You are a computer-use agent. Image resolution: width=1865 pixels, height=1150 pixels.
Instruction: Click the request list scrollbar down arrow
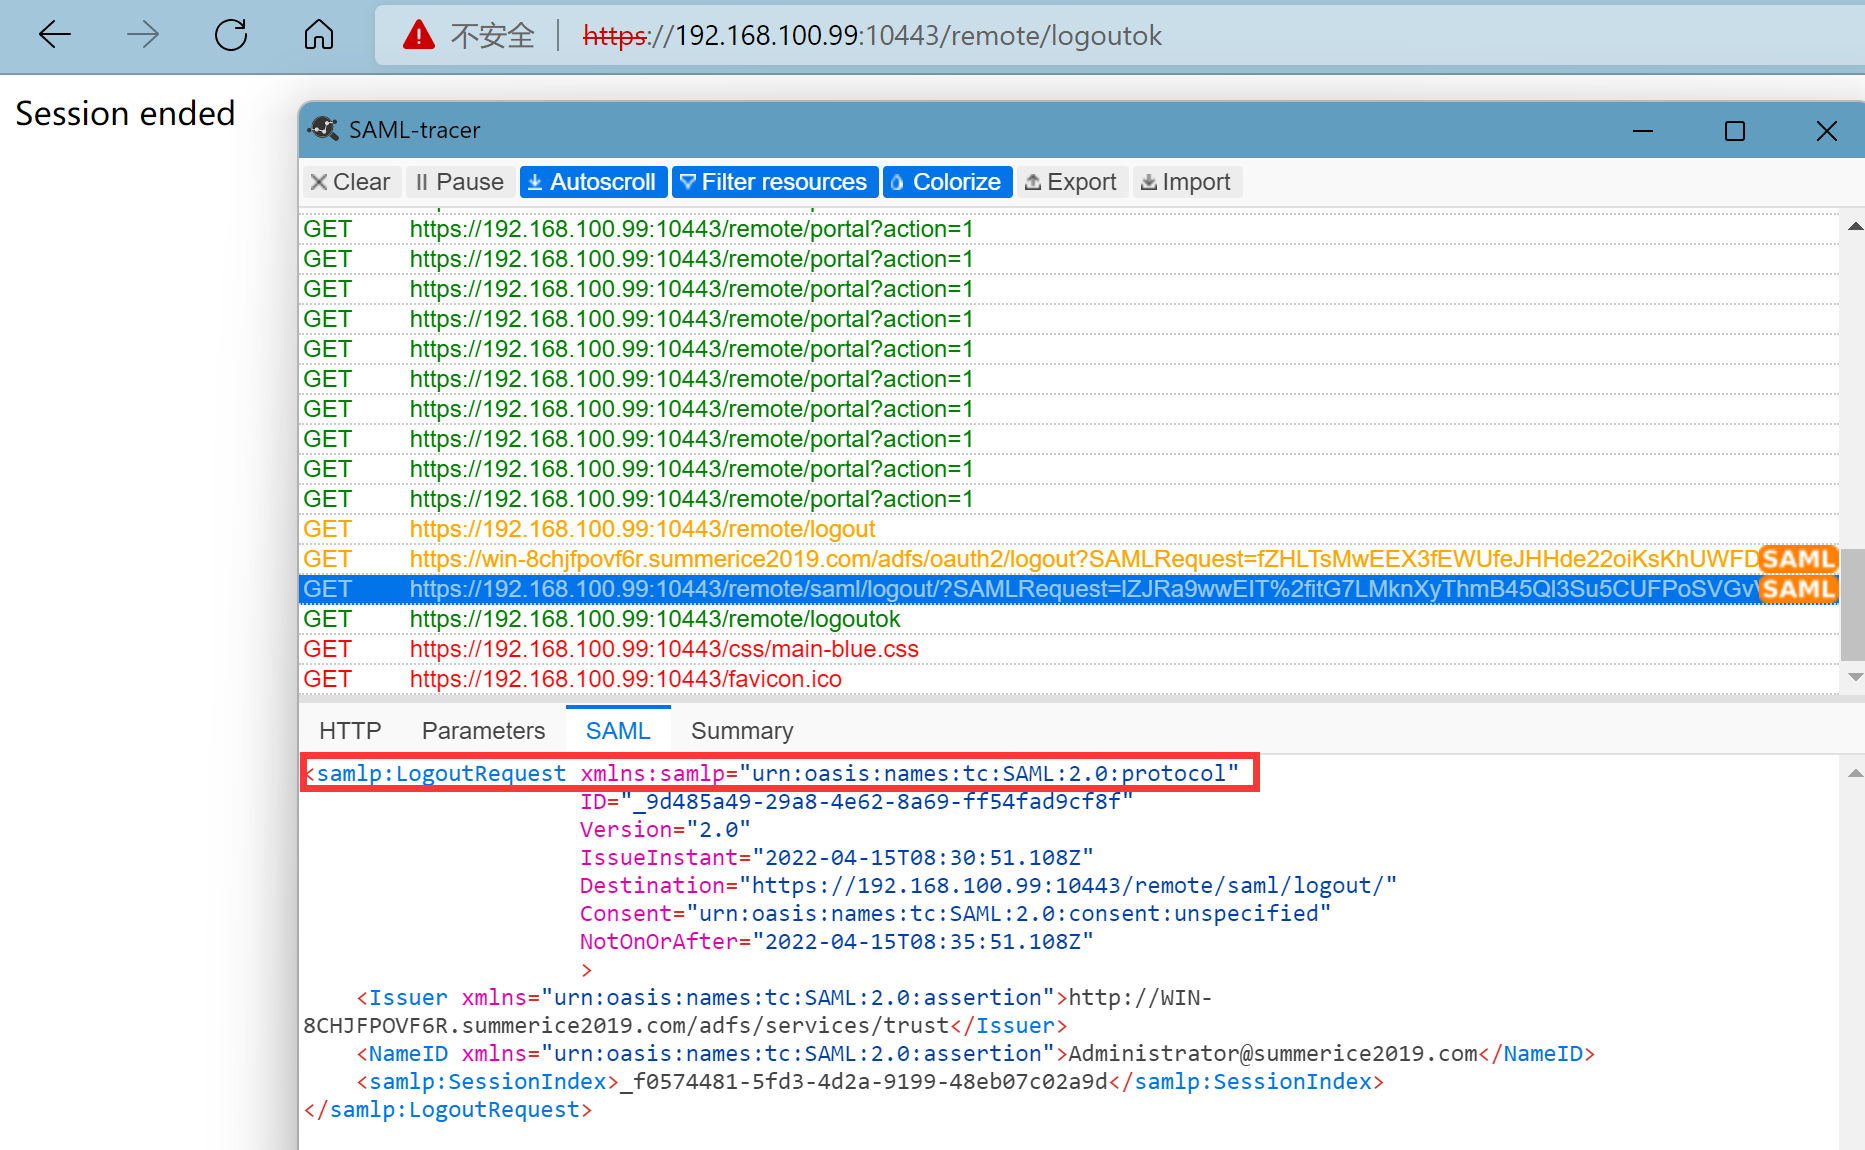tap(1855, 677)
